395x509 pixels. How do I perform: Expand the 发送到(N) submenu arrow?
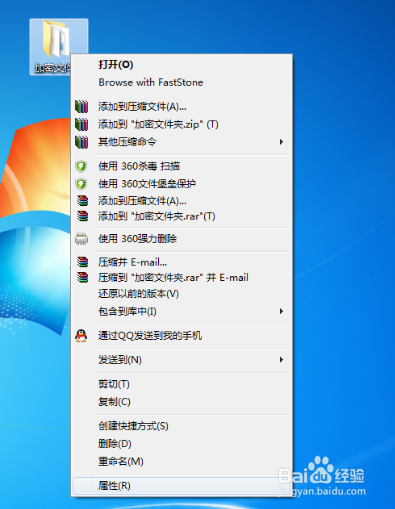click(x=281, y=360)
